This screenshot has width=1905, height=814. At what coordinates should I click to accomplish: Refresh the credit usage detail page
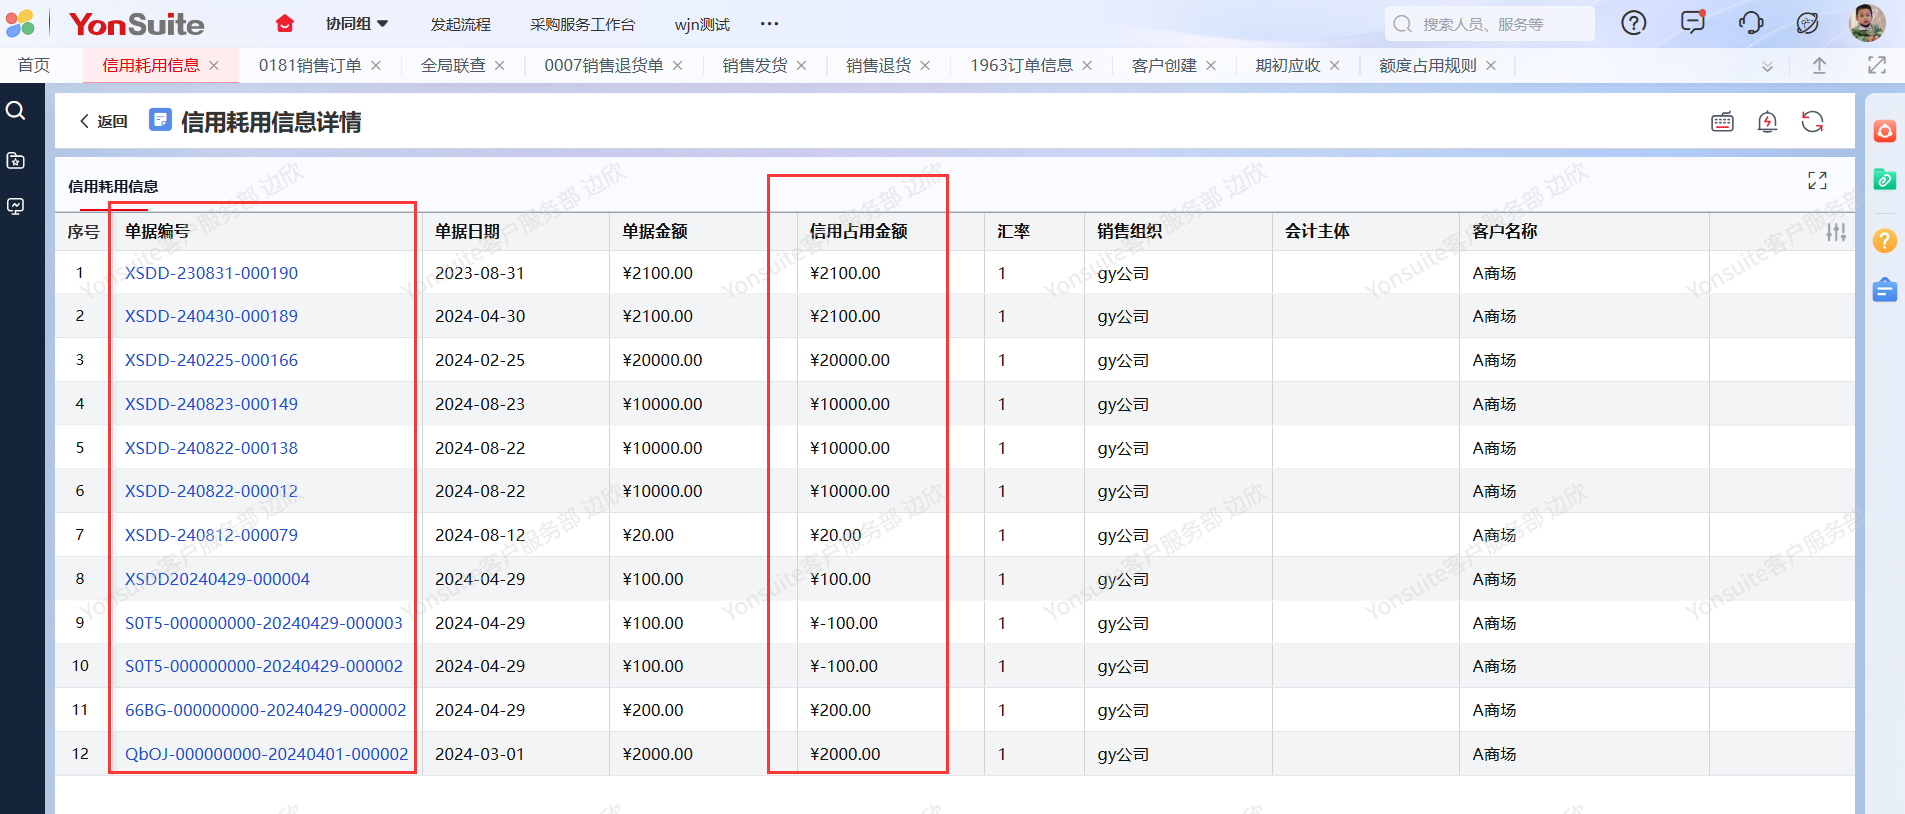[x=1812, y=122]
